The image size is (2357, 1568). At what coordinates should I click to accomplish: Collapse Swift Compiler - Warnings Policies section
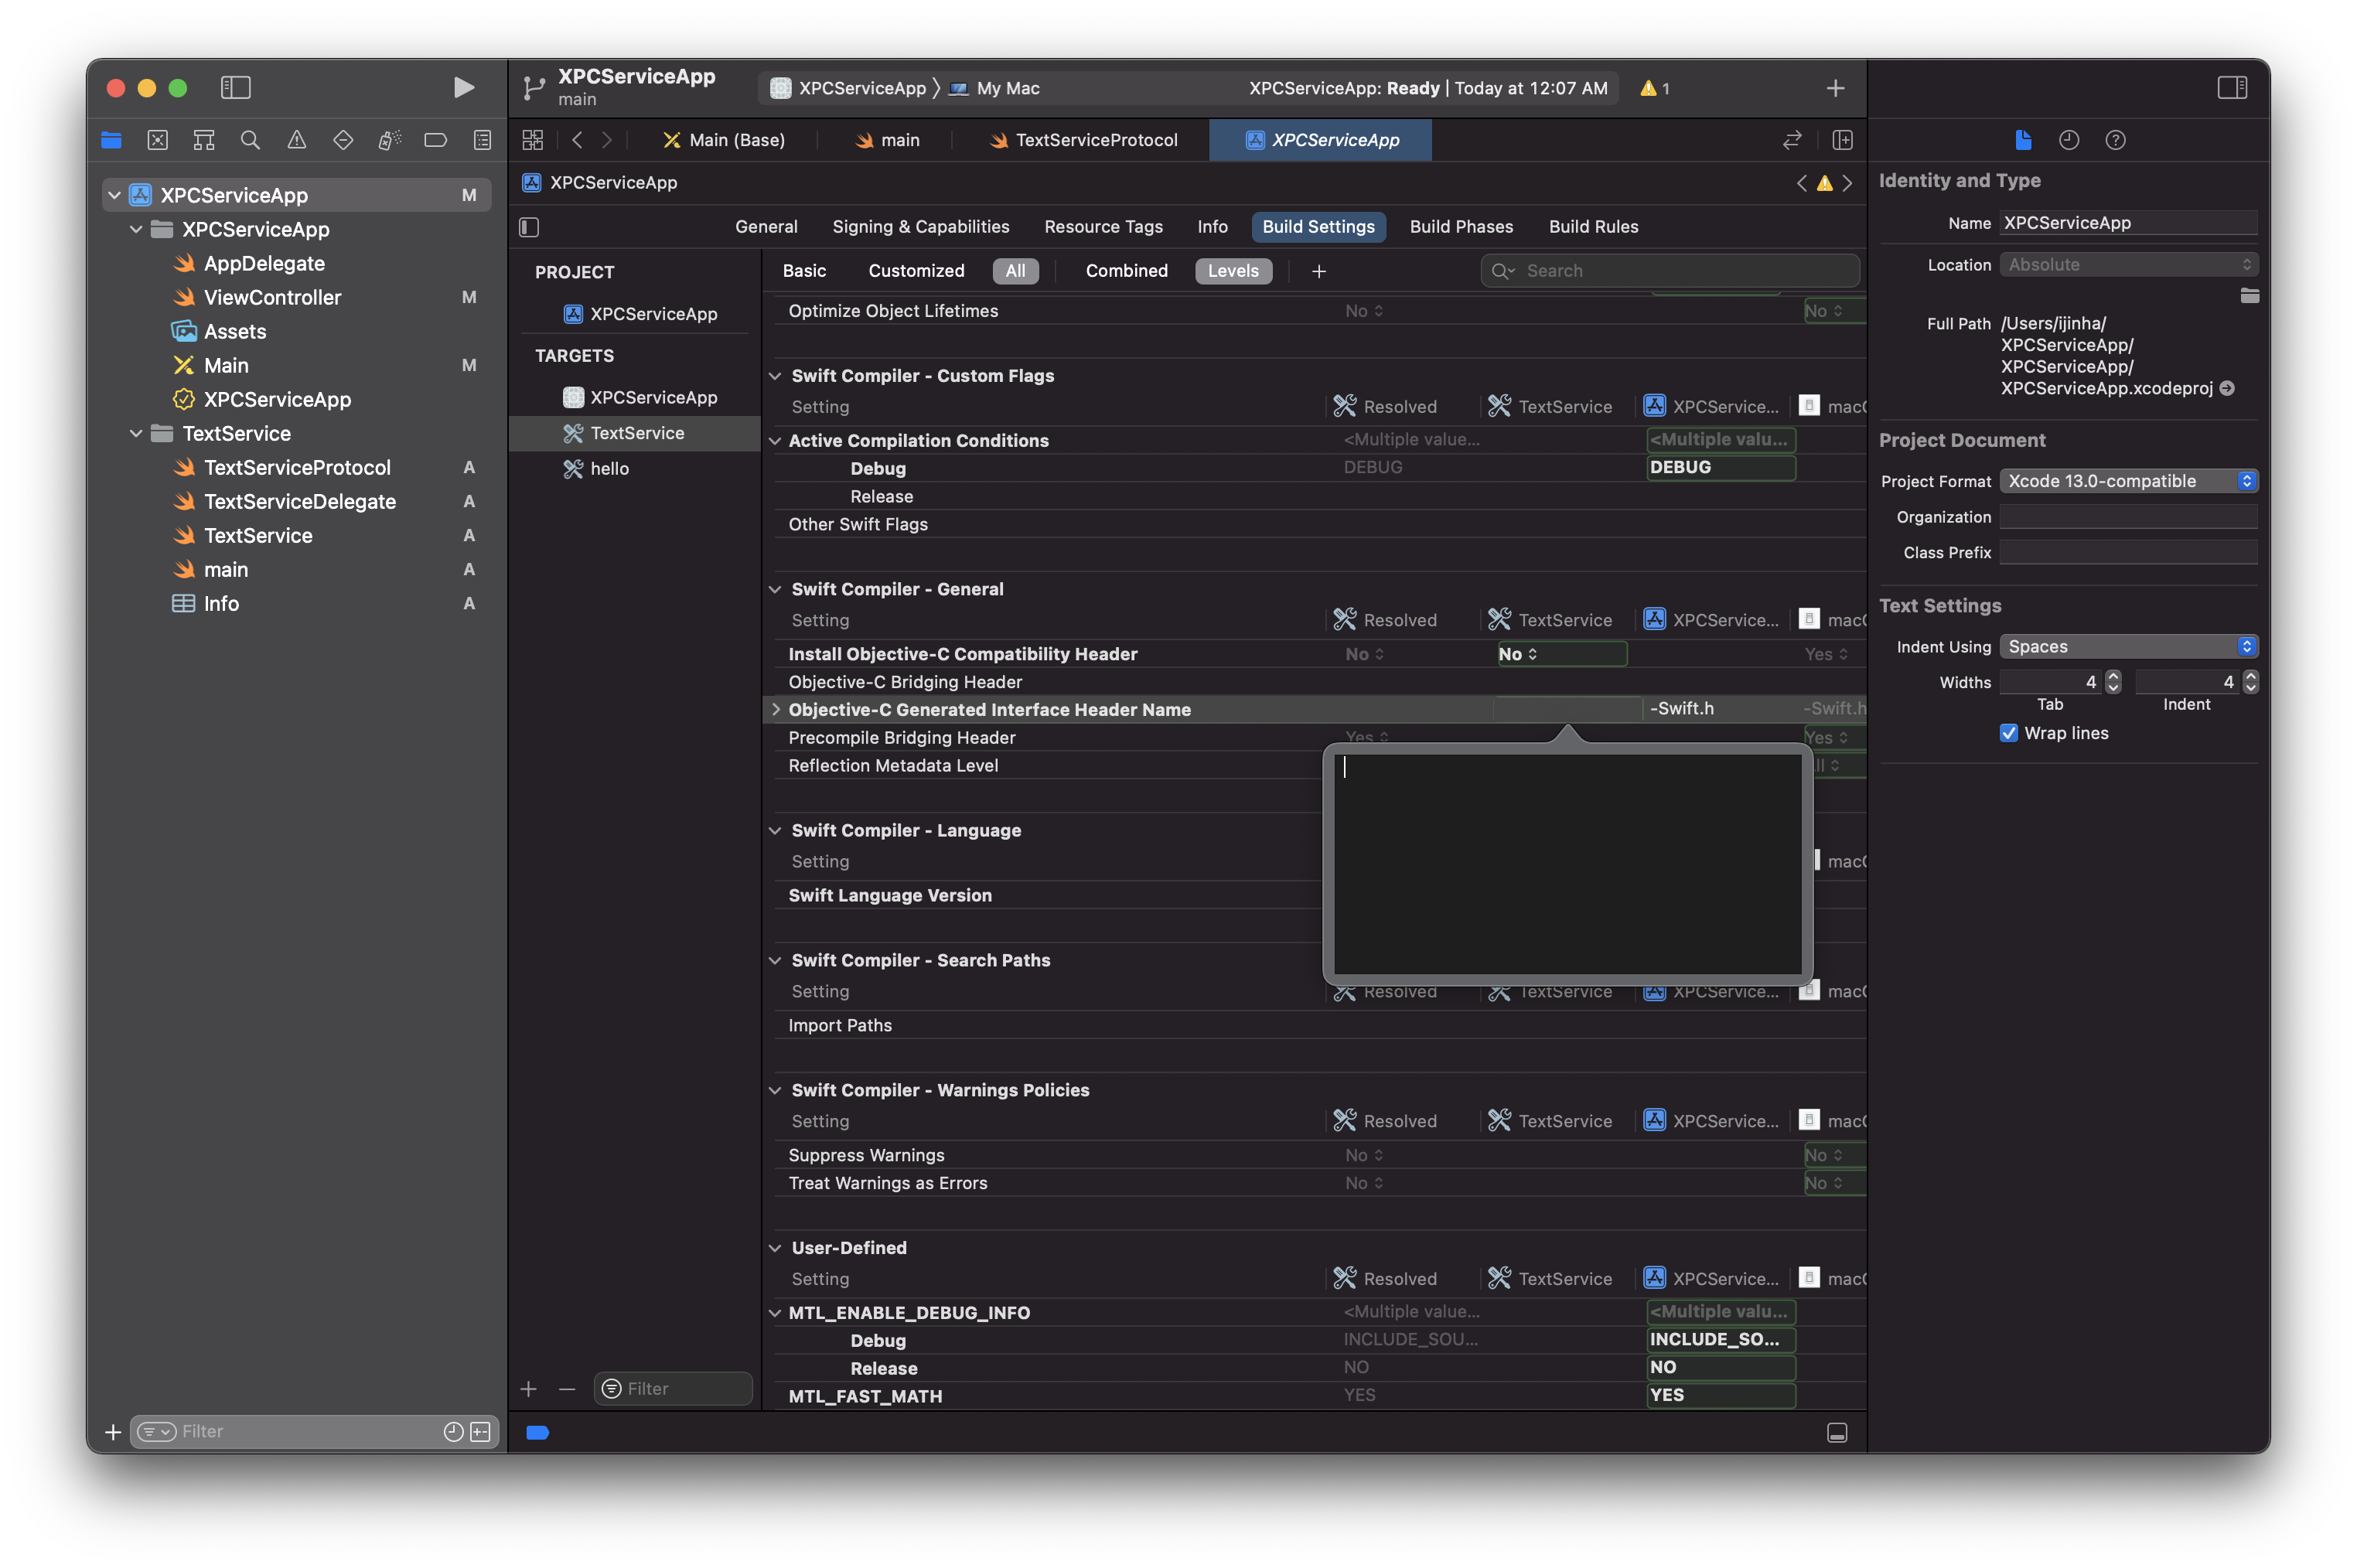pyautogui.click(x=775, y=1090)
